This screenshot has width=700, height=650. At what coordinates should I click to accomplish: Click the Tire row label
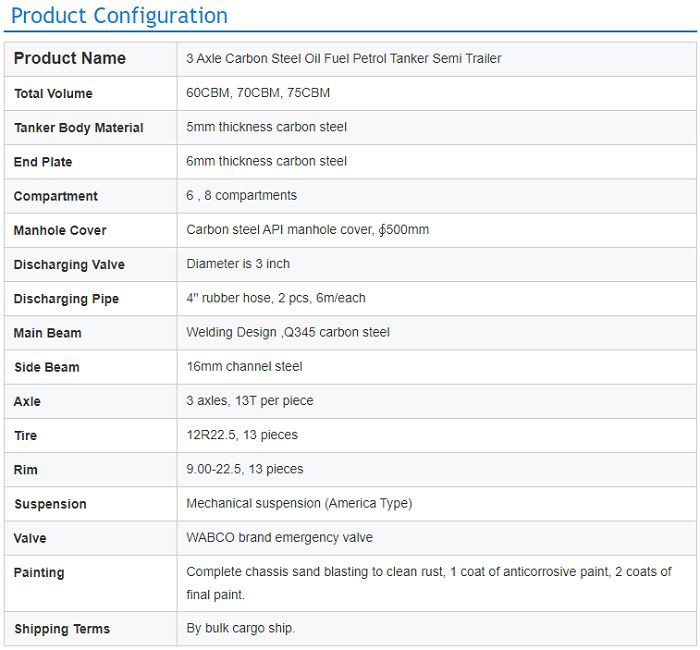[26, 436]
